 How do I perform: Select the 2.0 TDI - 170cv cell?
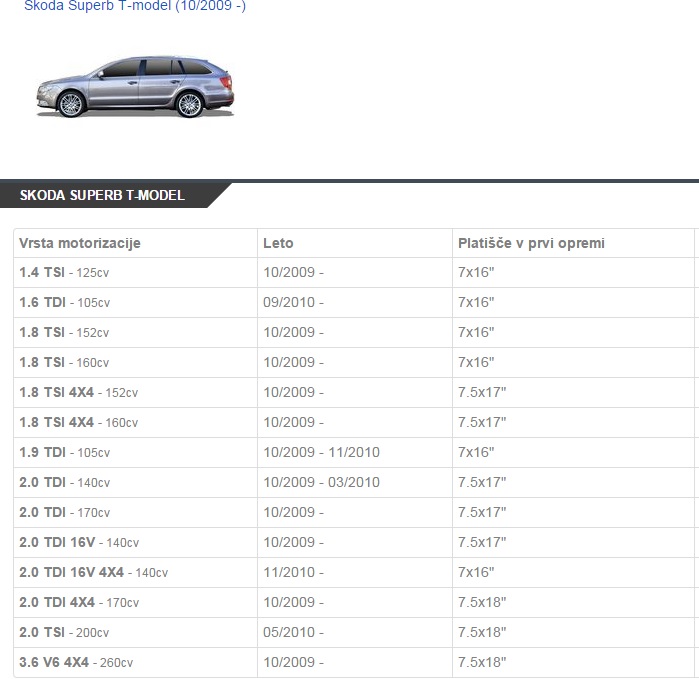(136, 512)
